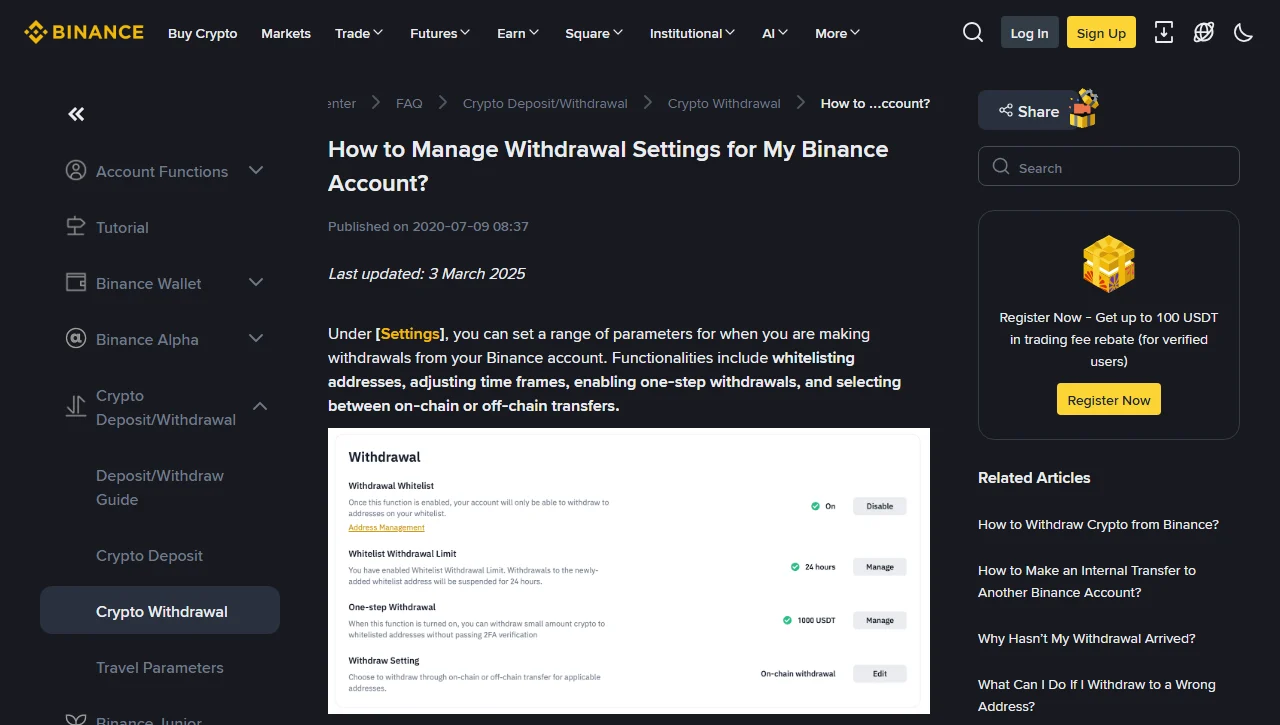The height and width of the screenshot is (725, 1280).
Task: Focus the help center Search field
Action: coord(1108,166)
